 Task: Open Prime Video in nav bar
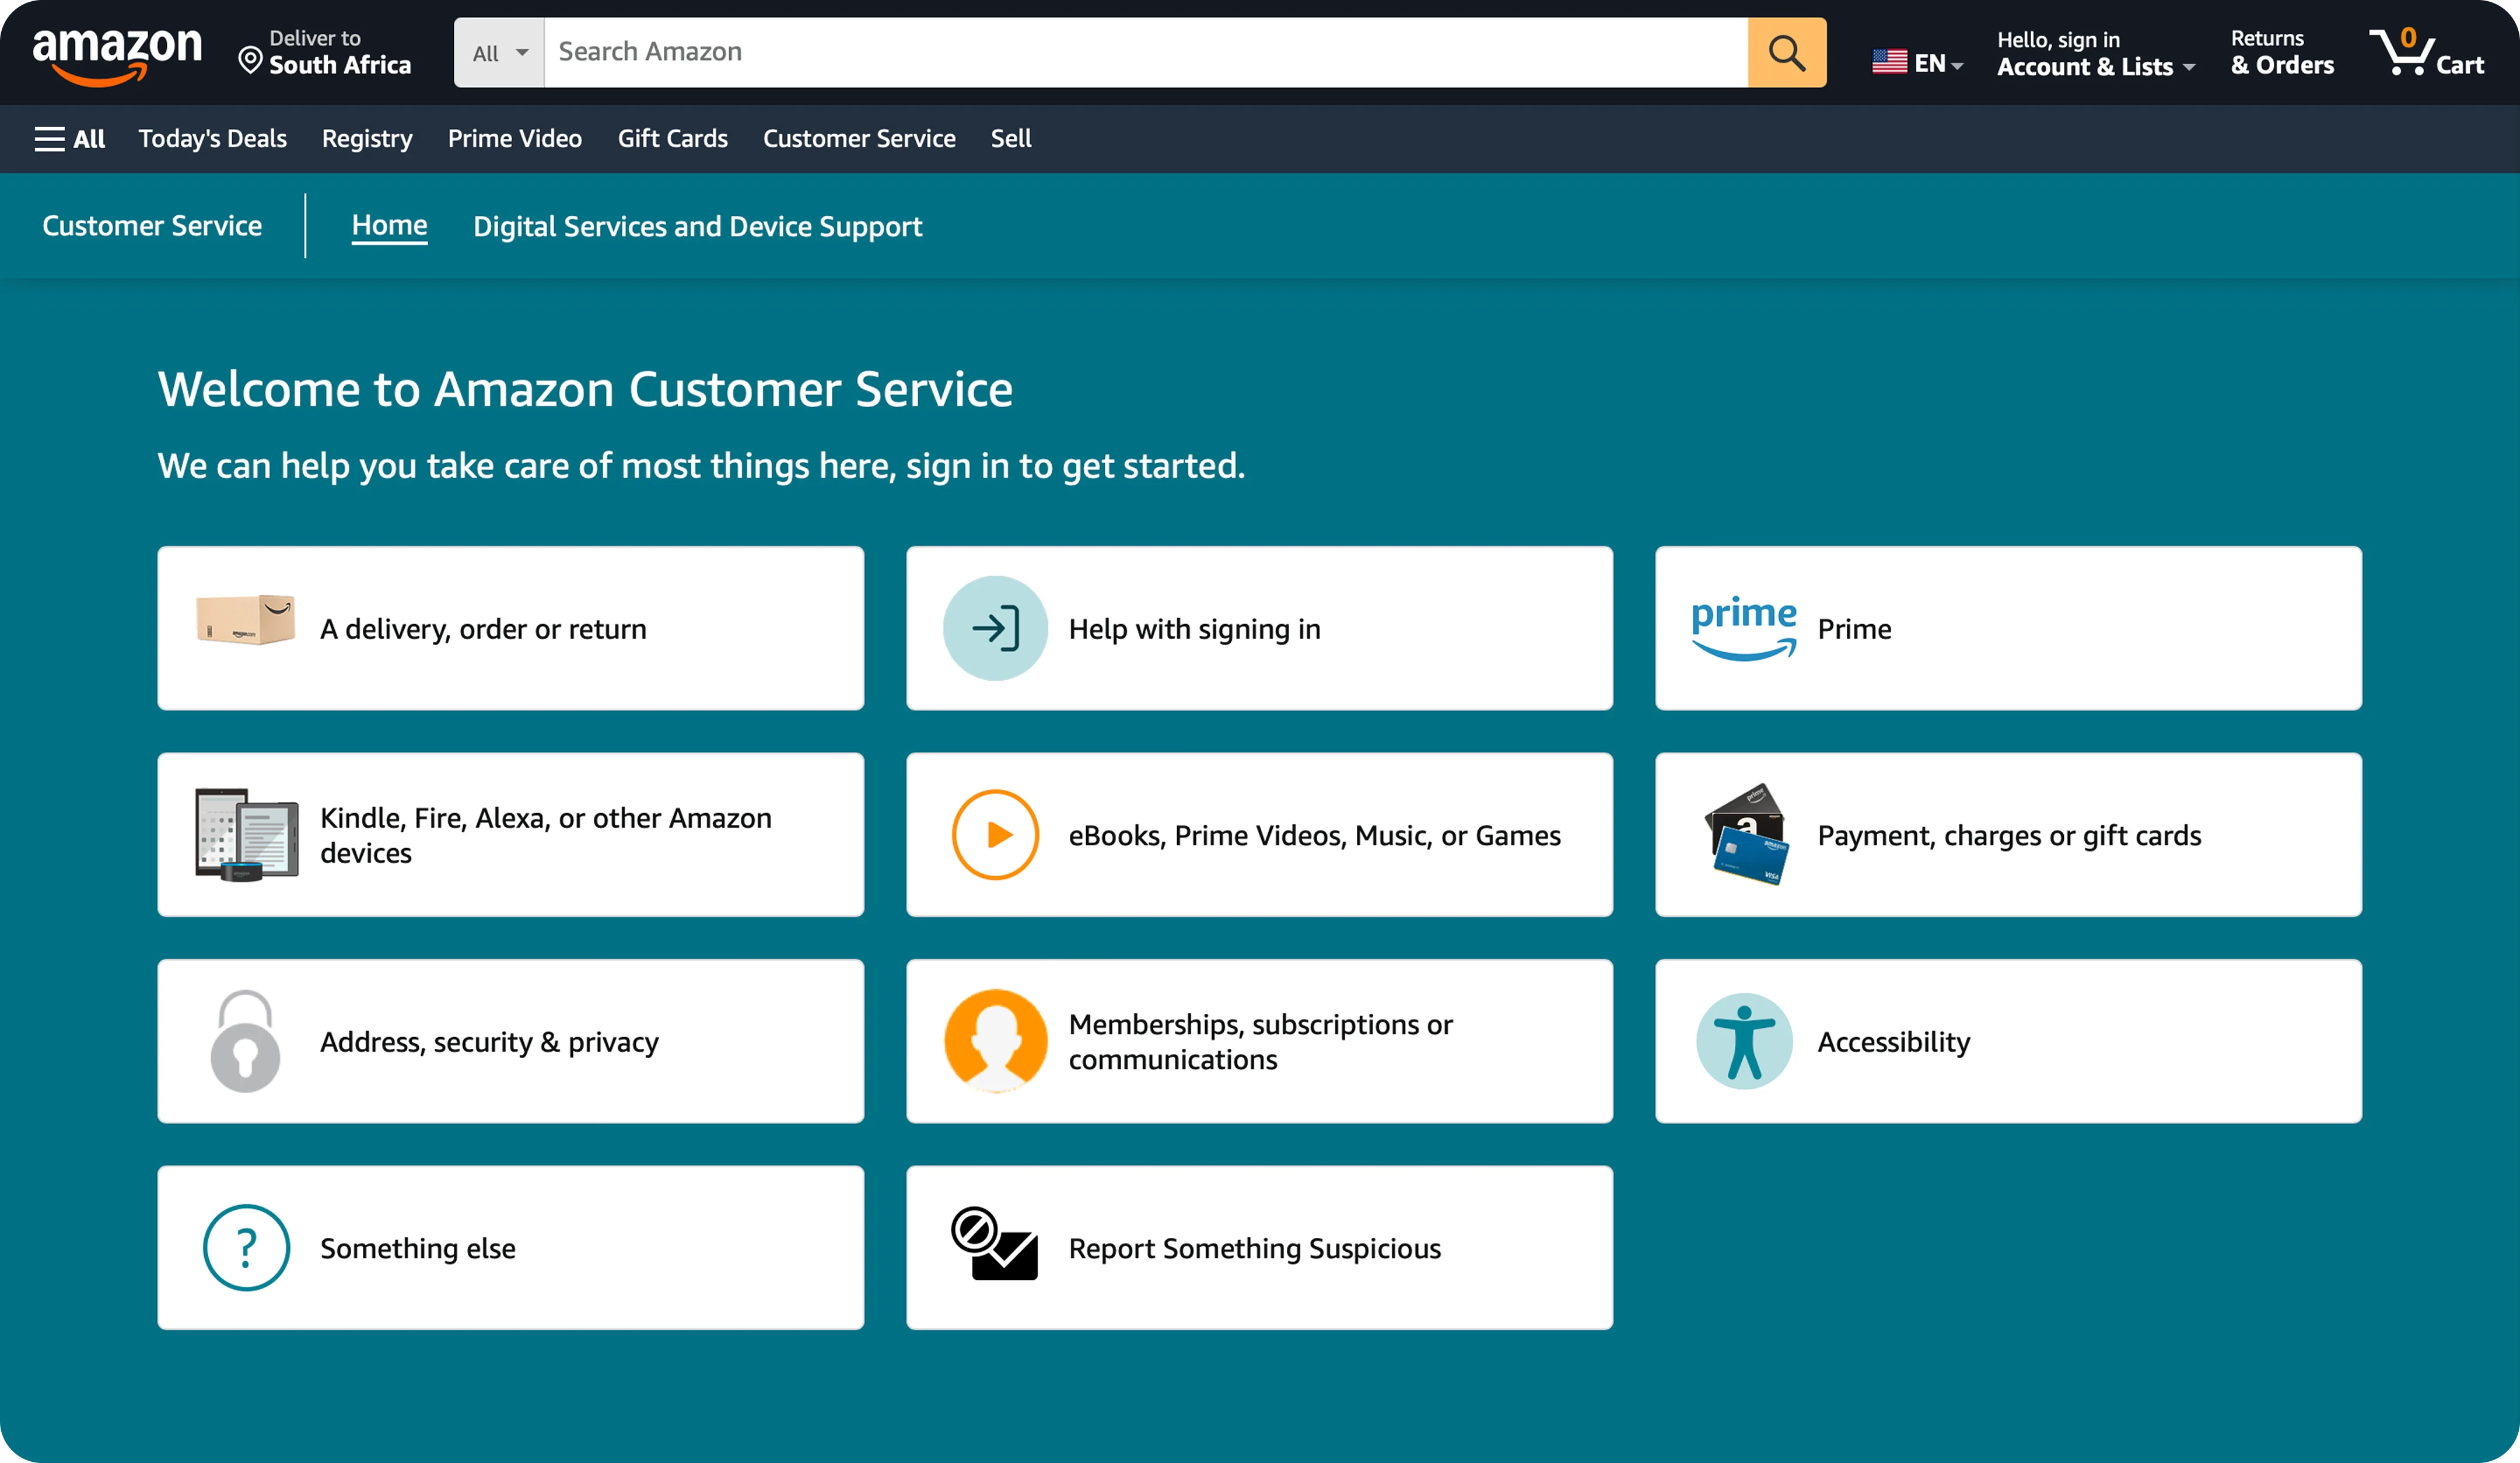[514, 139]
